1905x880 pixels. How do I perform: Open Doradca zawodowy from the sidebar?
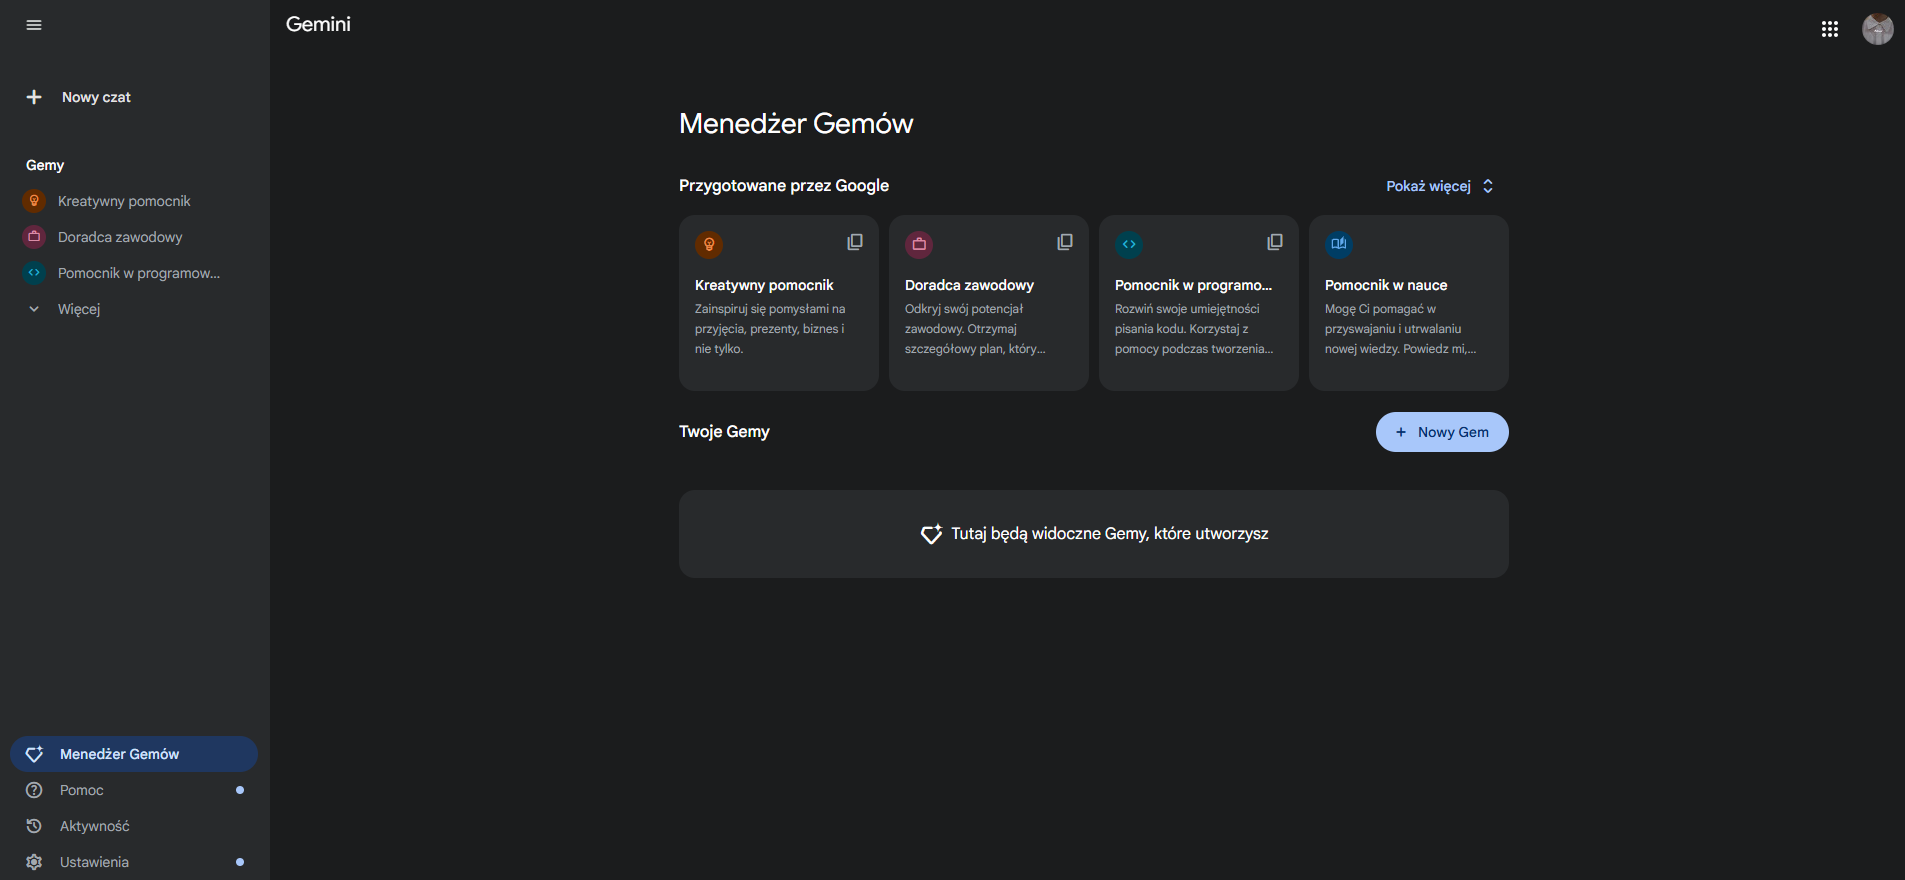point(120,237)
